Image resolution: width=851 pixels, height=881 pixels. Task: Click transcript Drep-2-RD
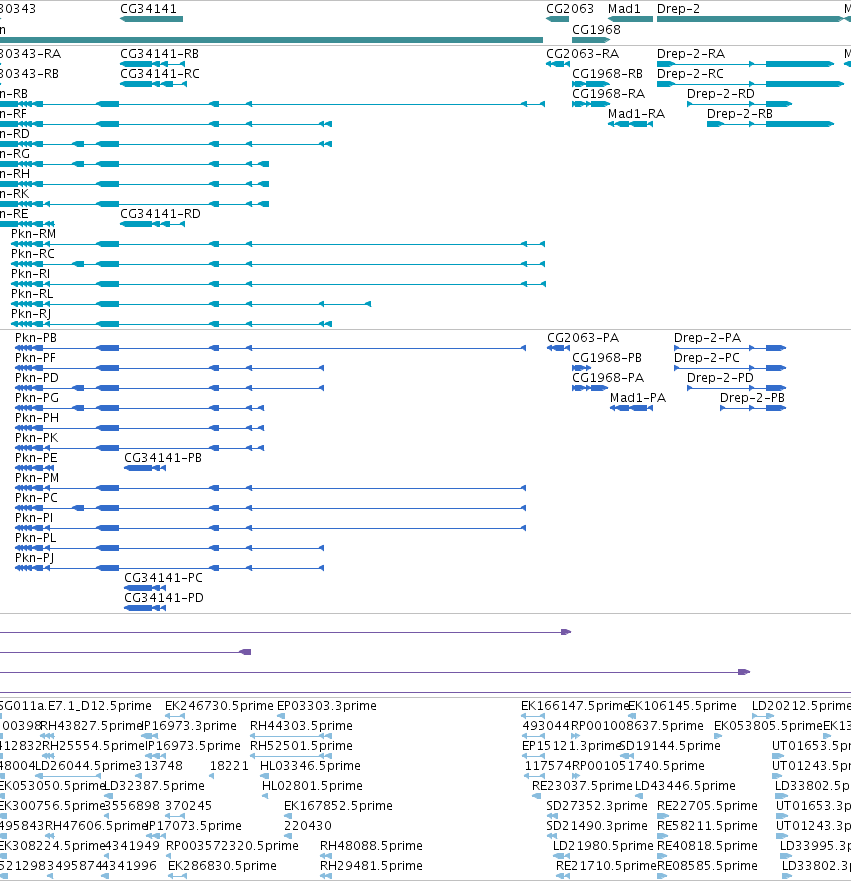tap(721, 94)
